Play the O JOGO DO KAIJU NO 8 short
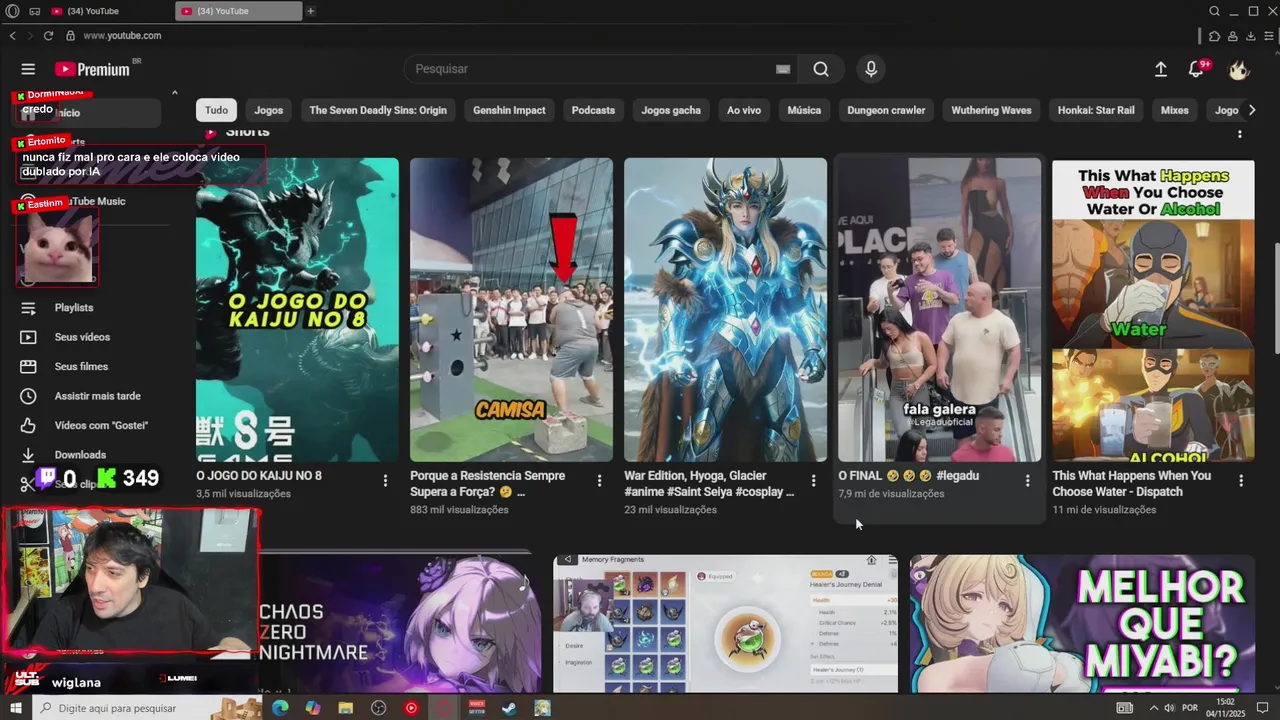1280x720 pixels. (297, 310)
